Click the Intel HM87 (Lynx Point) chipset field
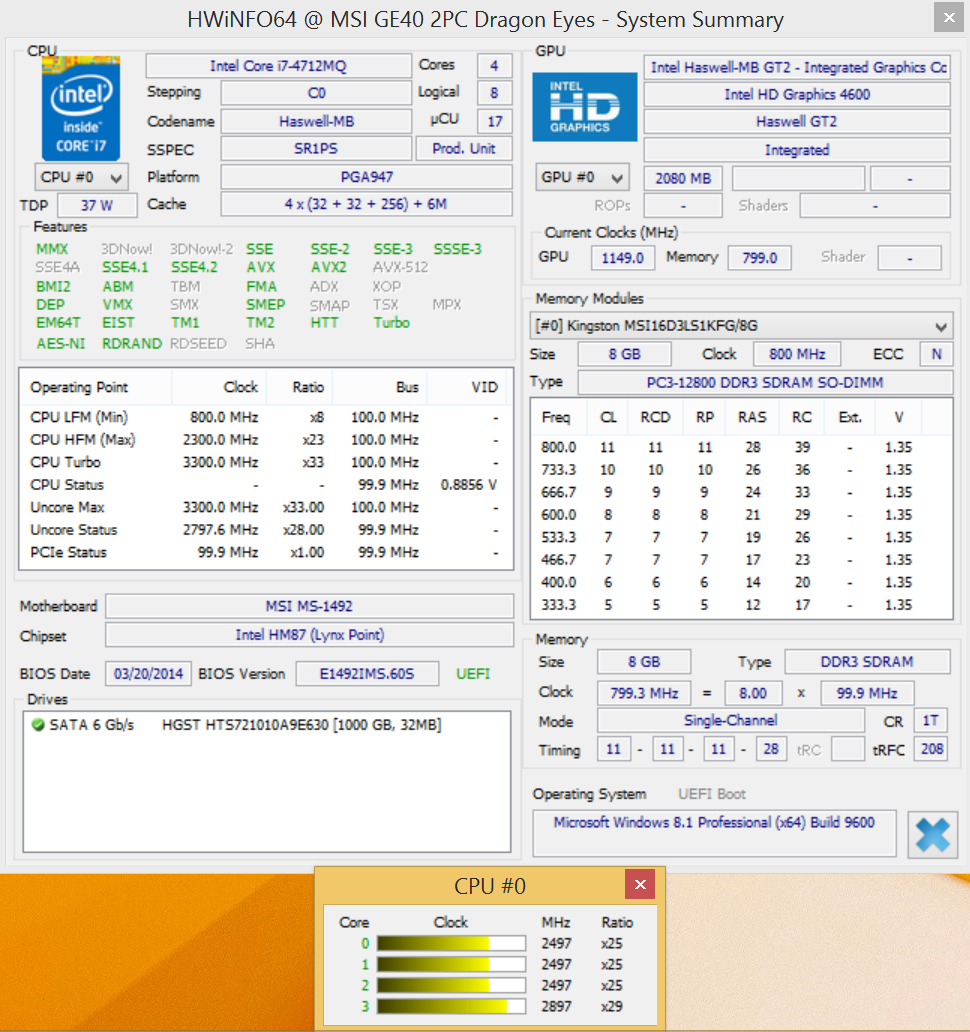 [x=309, y=635]
